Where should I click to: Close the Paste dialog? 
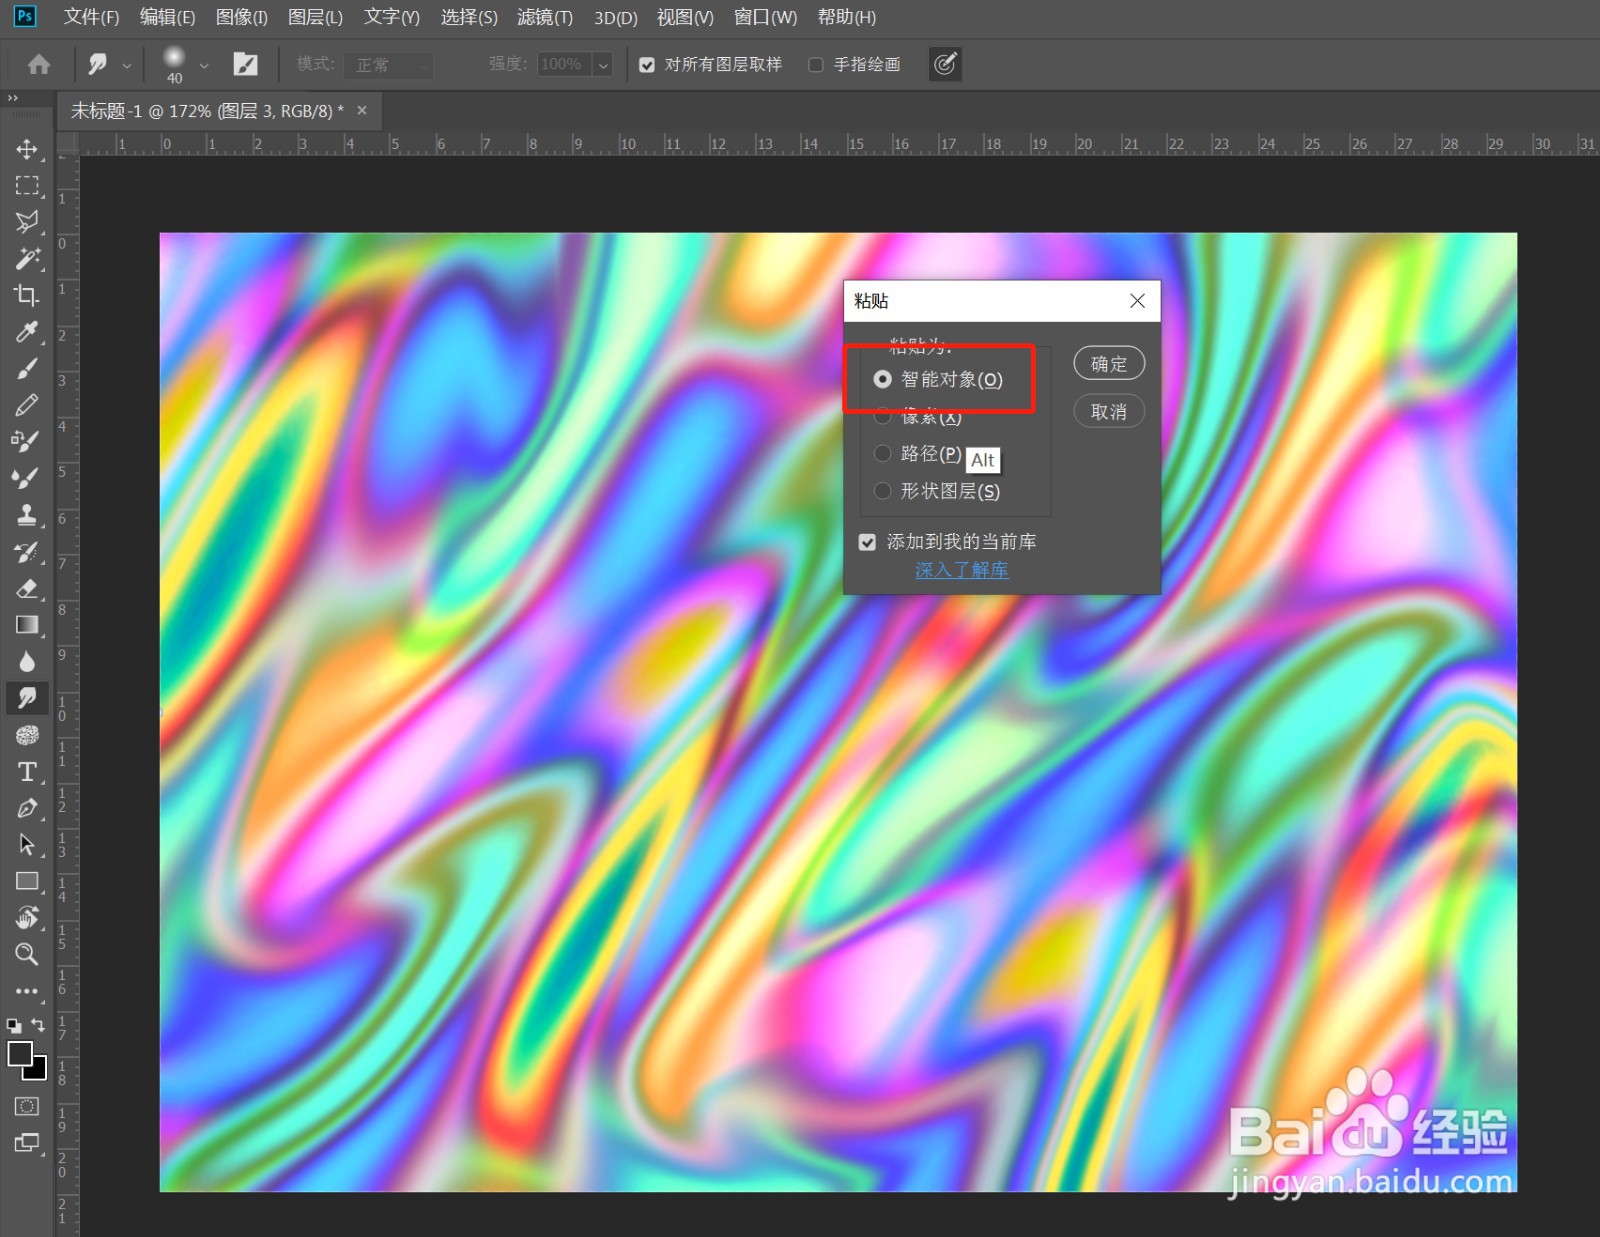click(x=1137, y=301)
